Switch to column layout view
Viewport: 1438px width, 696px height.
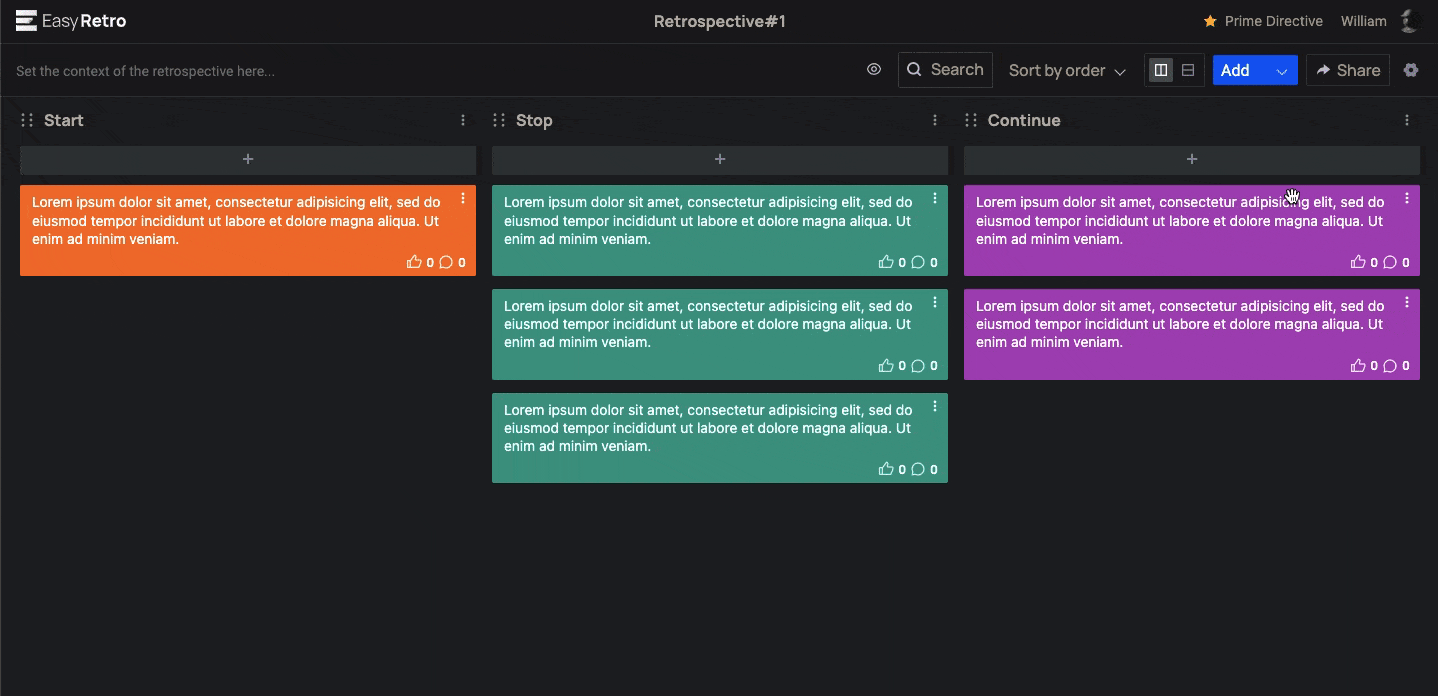coord(1161,70)
